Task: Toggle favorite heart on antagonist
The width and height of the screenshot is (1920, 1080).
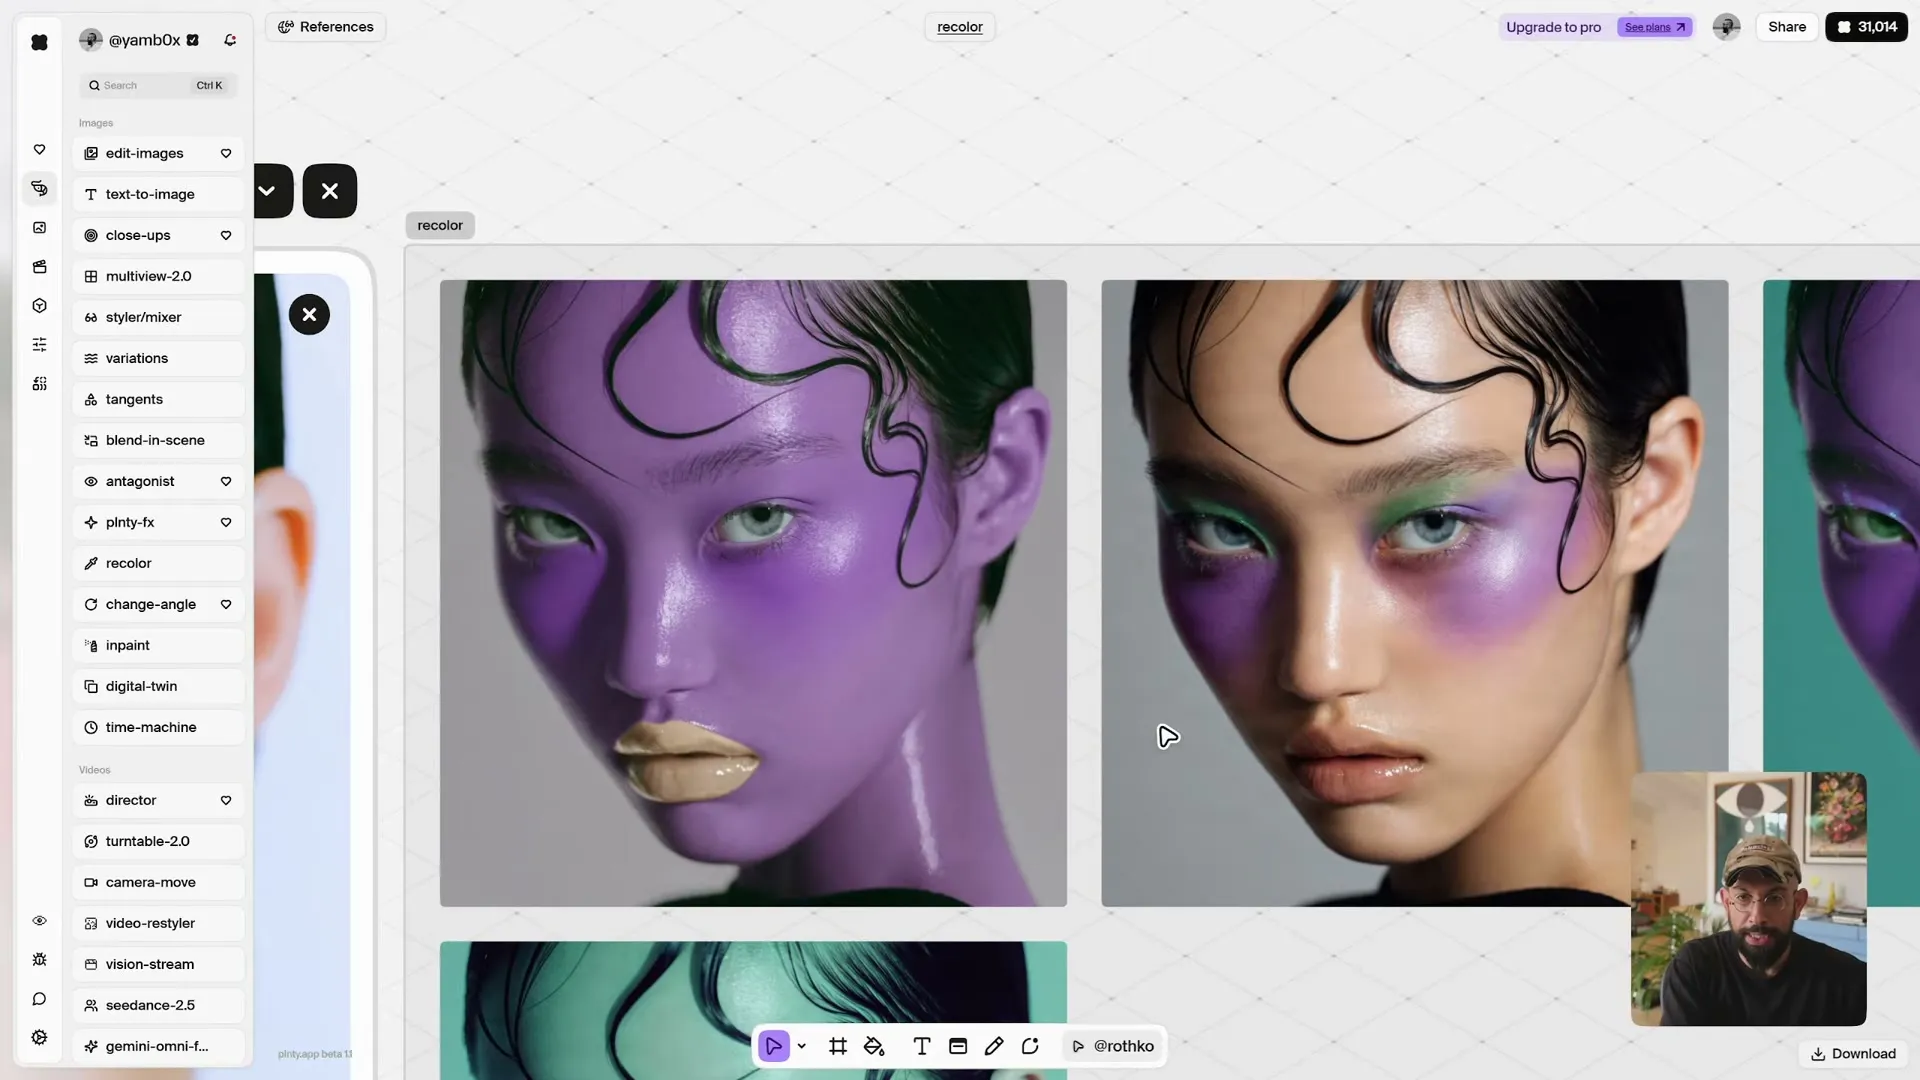Action: [226, 481]
